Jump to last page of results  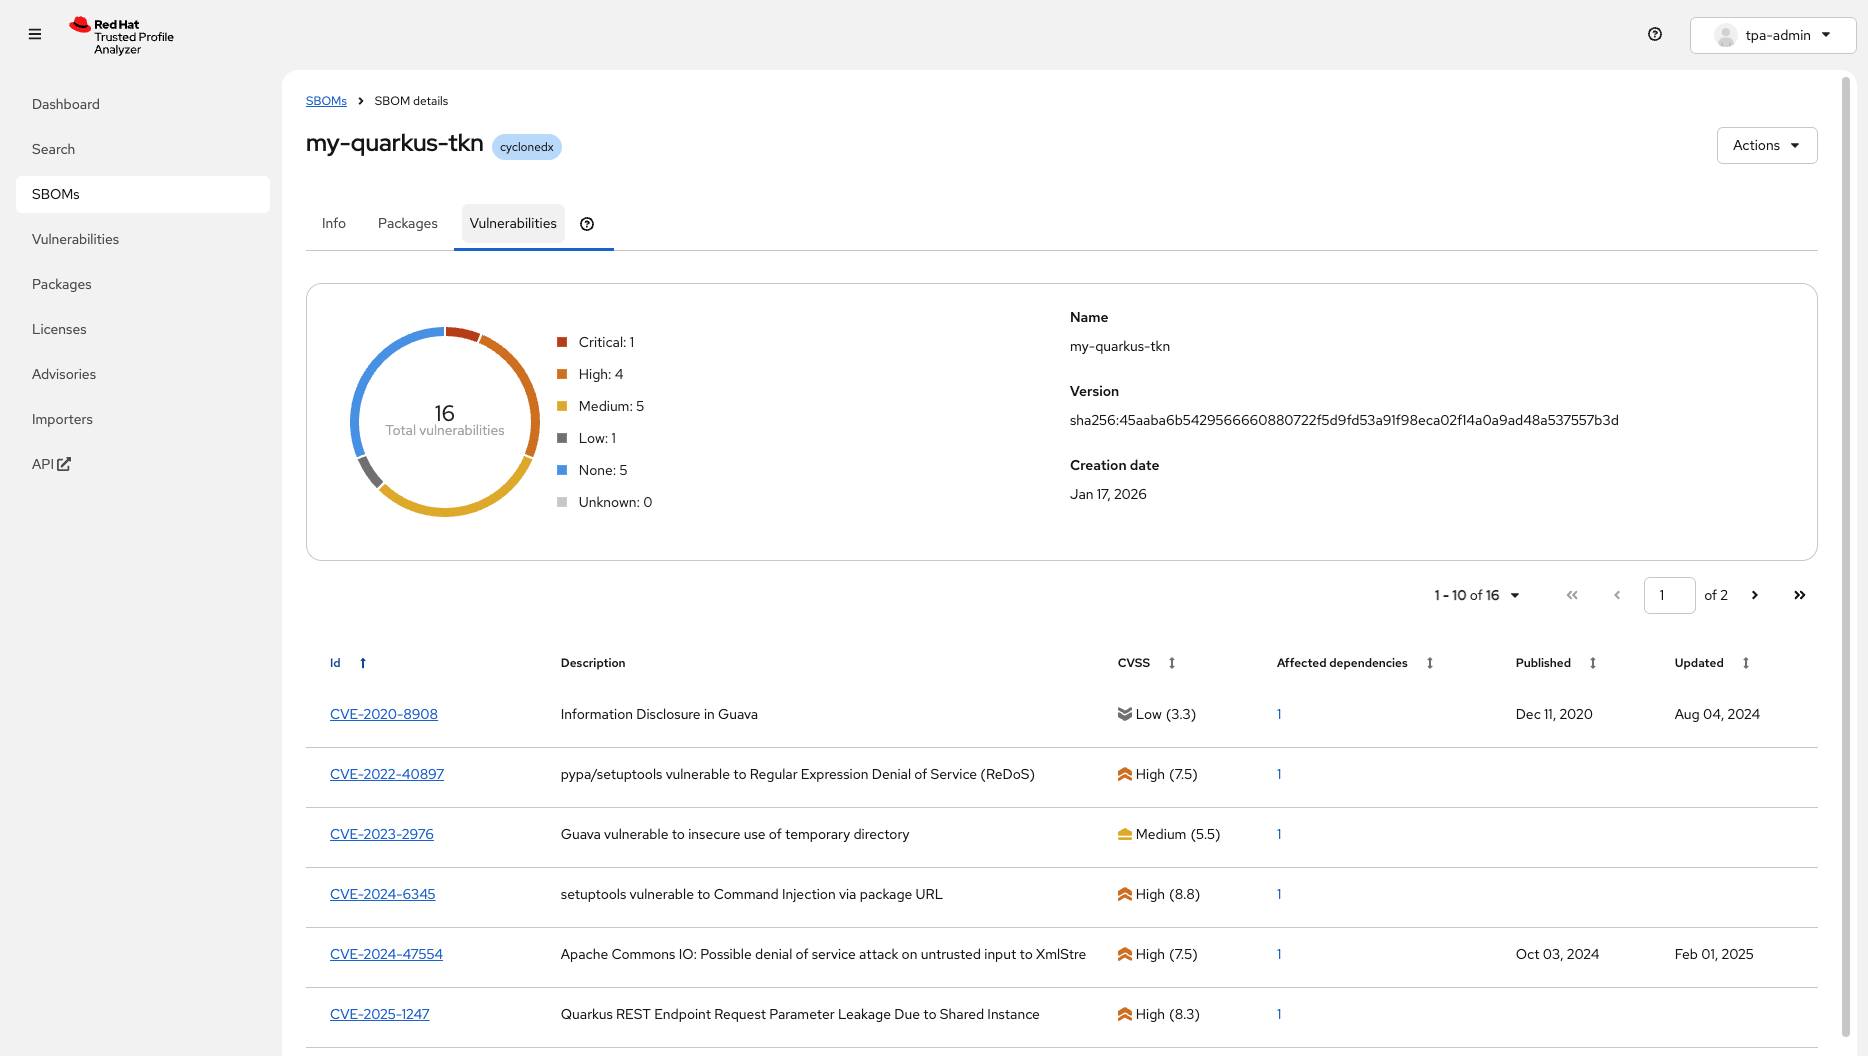point(1799,595)
